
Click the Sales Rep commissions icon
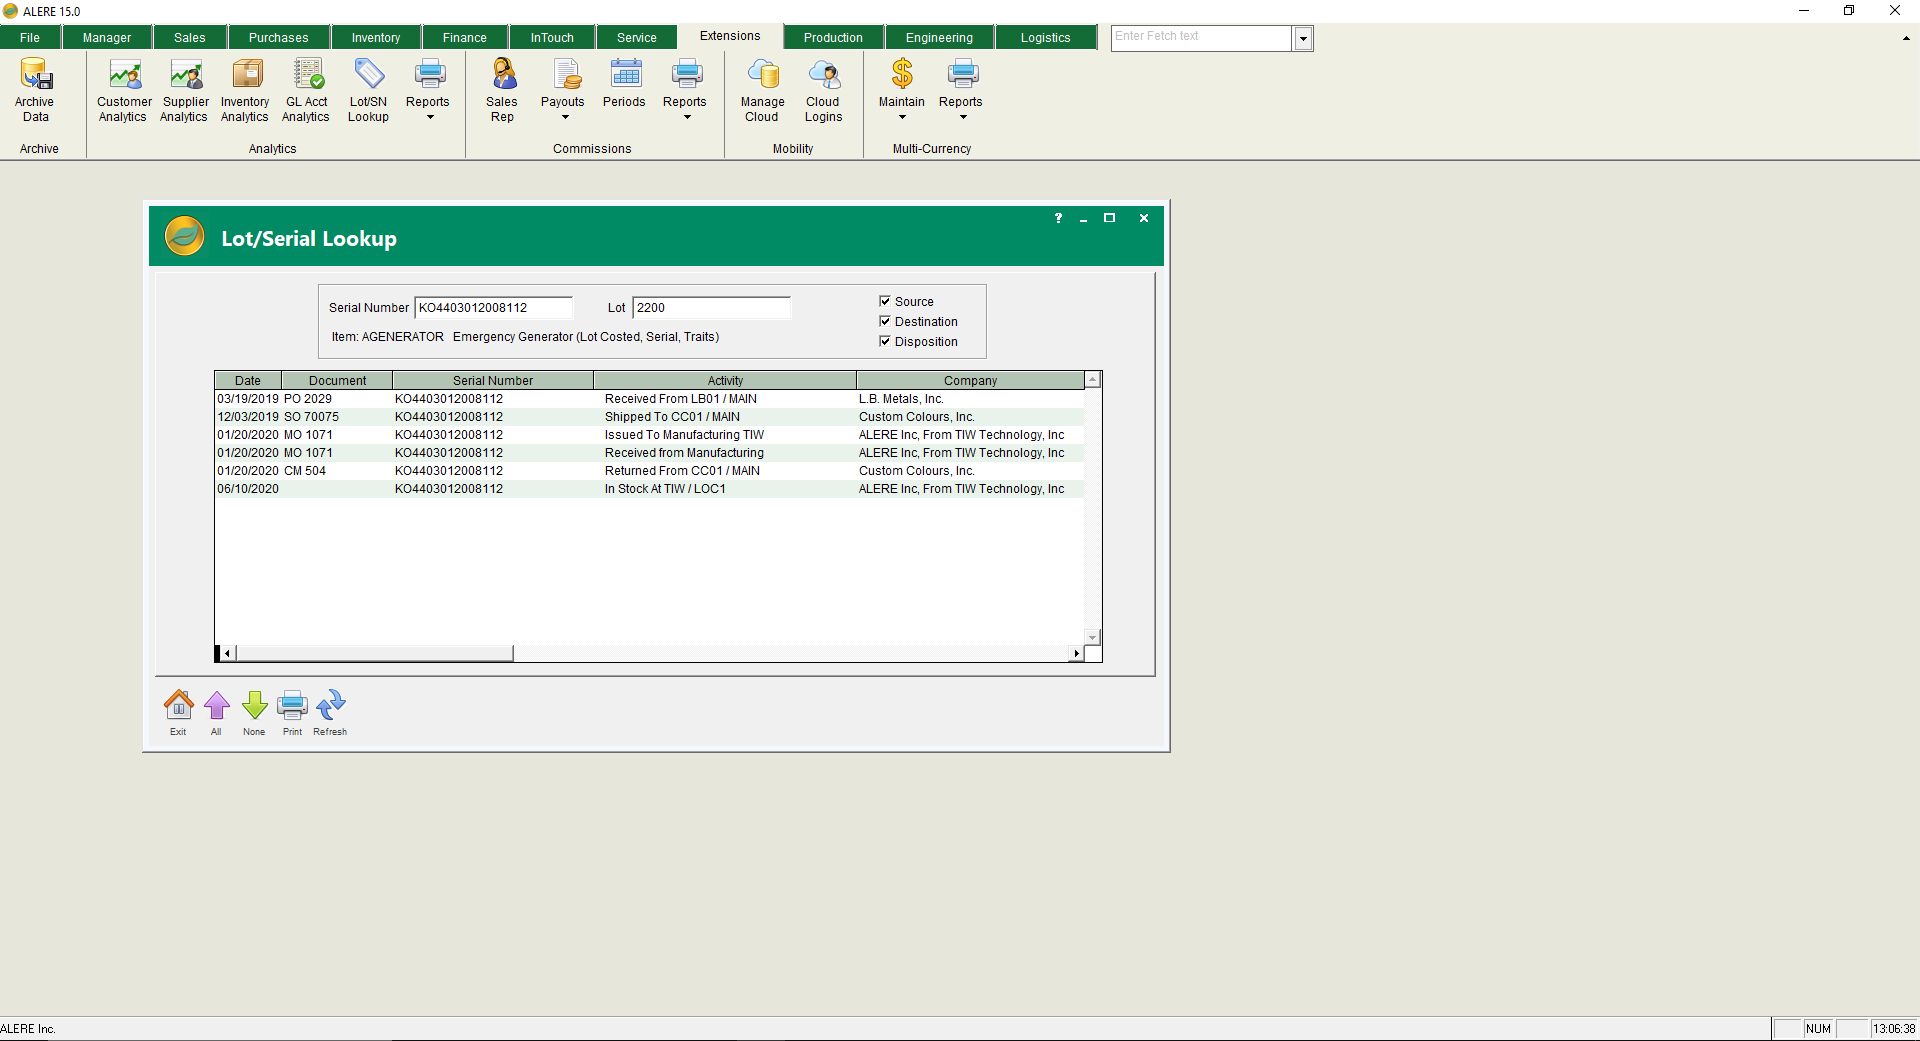tap(502, 90)
